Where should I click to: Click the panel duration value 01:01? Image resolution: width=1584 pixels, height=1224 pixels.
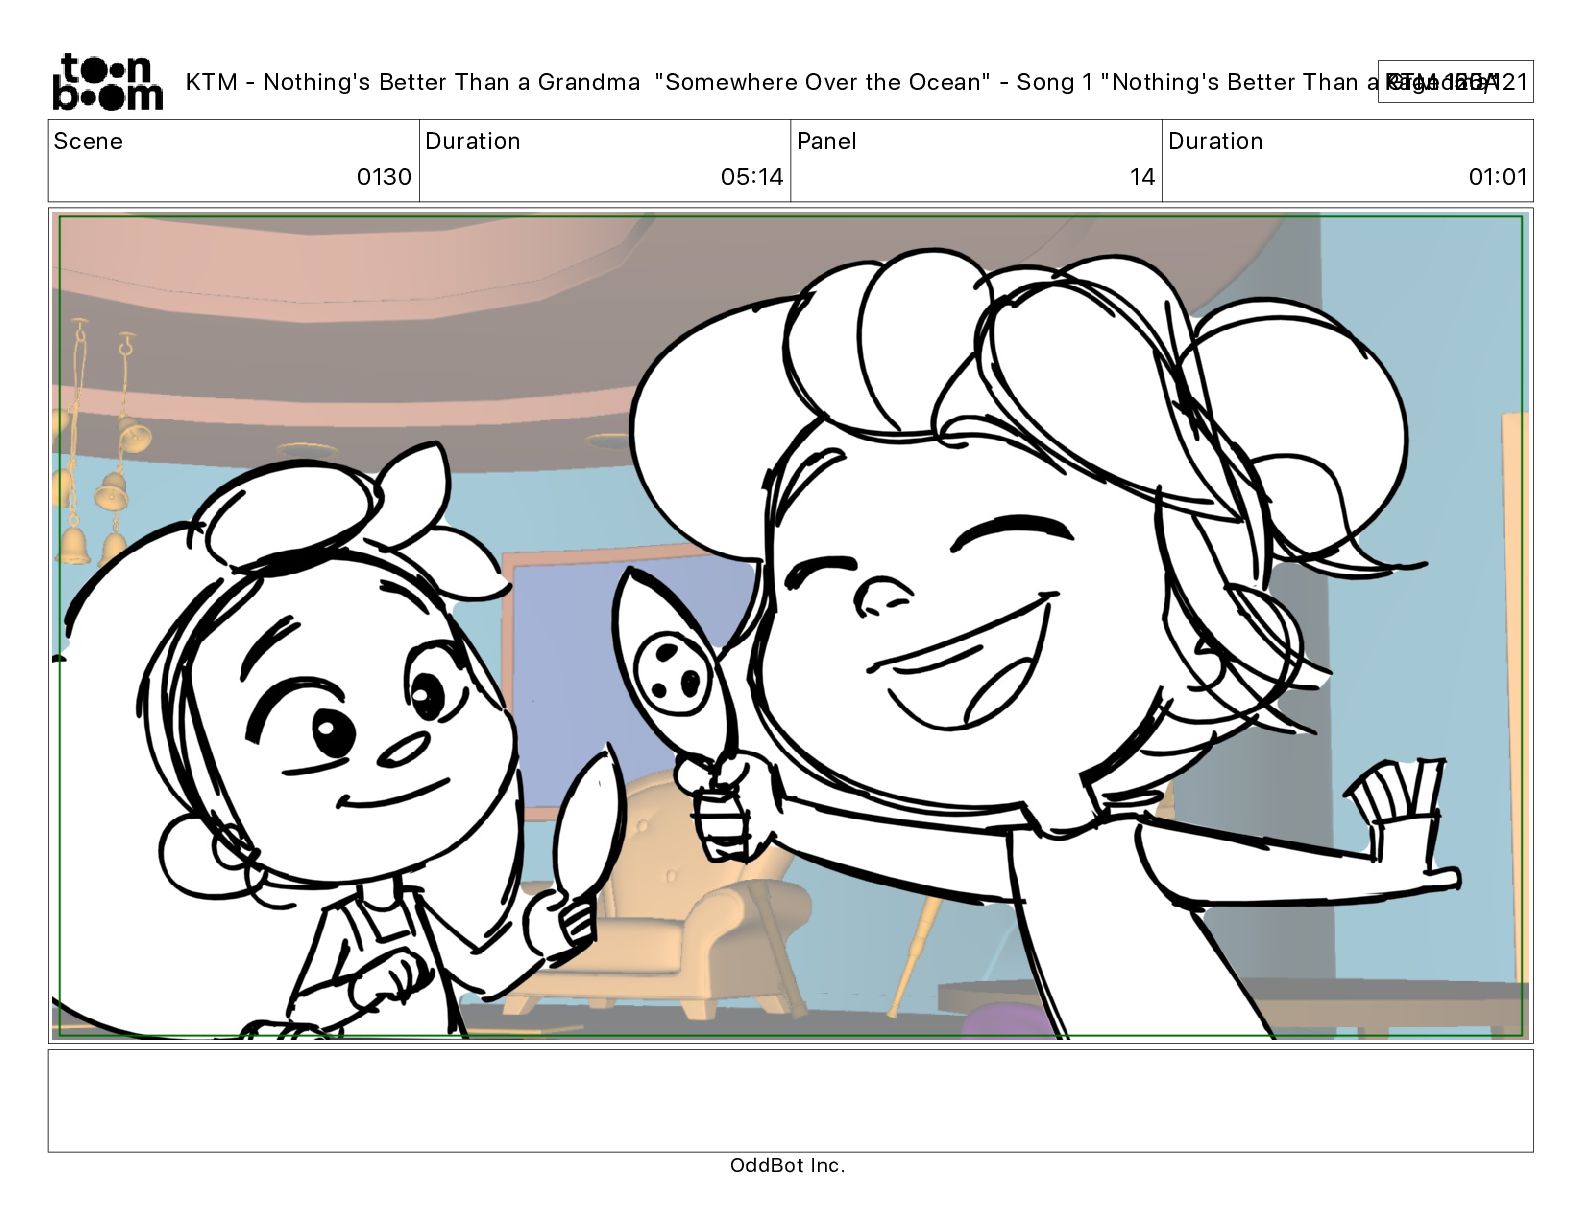[x=1498, y=177]
